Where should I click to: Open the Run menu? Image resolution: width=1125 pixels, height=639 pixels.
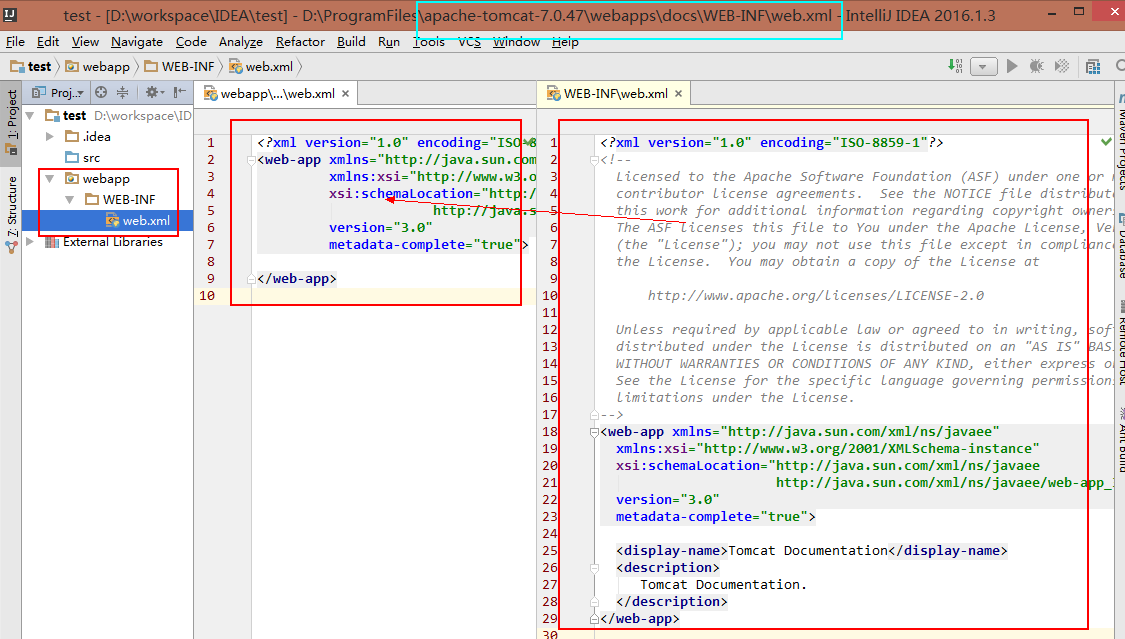coord(389,42)
